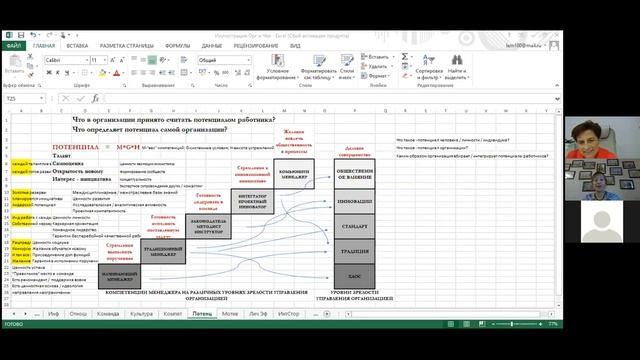Open the Команда worksheet tab
640x360 pixels.
[108, 313]
